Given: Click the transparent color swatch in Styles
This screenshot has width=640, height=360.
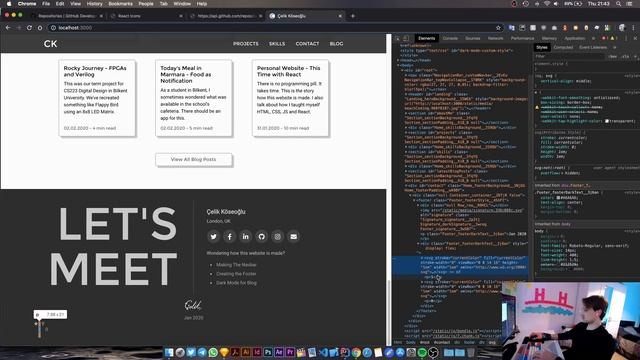Looking at the screenshot, I should click(x=607, y=121).
